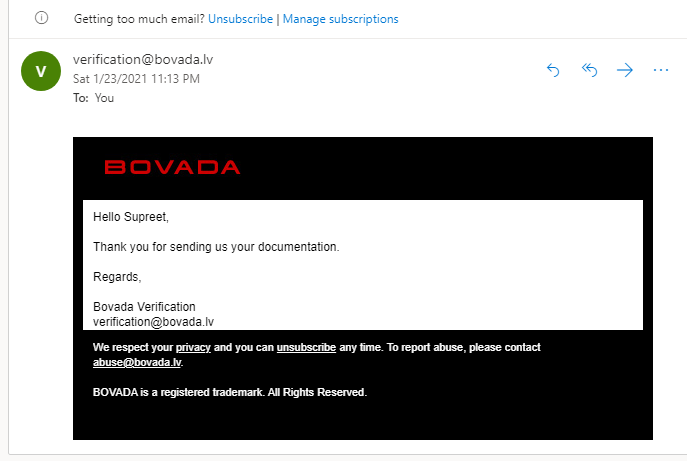The width and height of the screenshot is (687, 461).
Task: Click the 'Bovada Verification' signature text
Action: (144, 307)
